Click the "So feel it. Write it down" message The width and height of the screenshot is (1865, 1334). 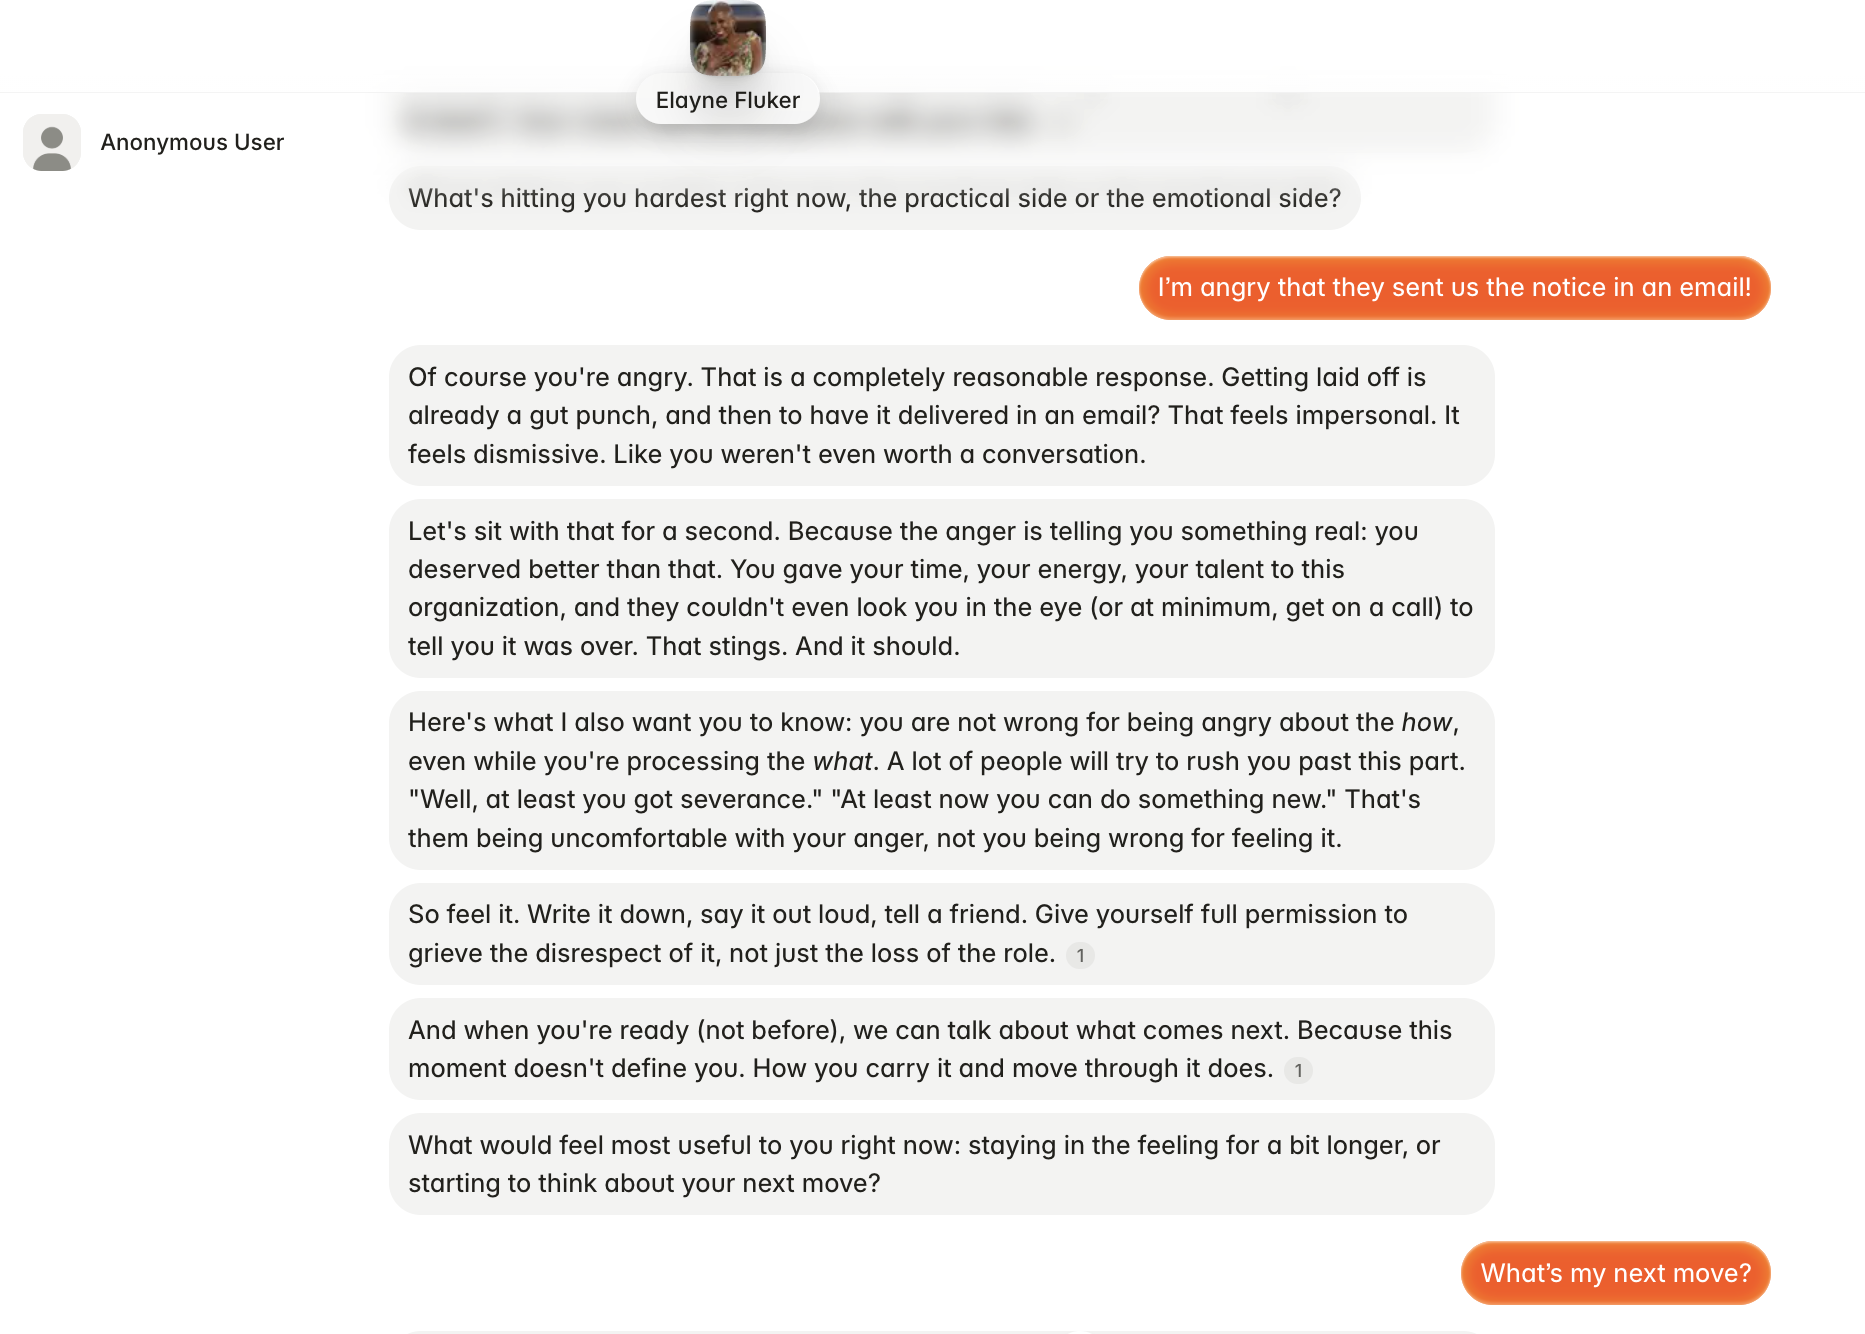pos(941,933)
